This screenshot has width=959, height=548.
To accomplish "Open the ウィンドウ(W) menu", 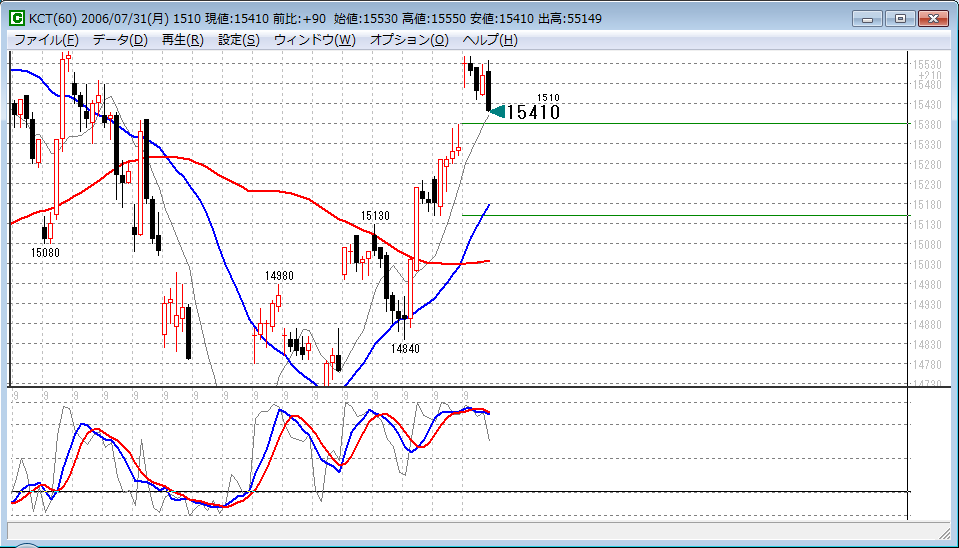I will [x=314, y=40].
